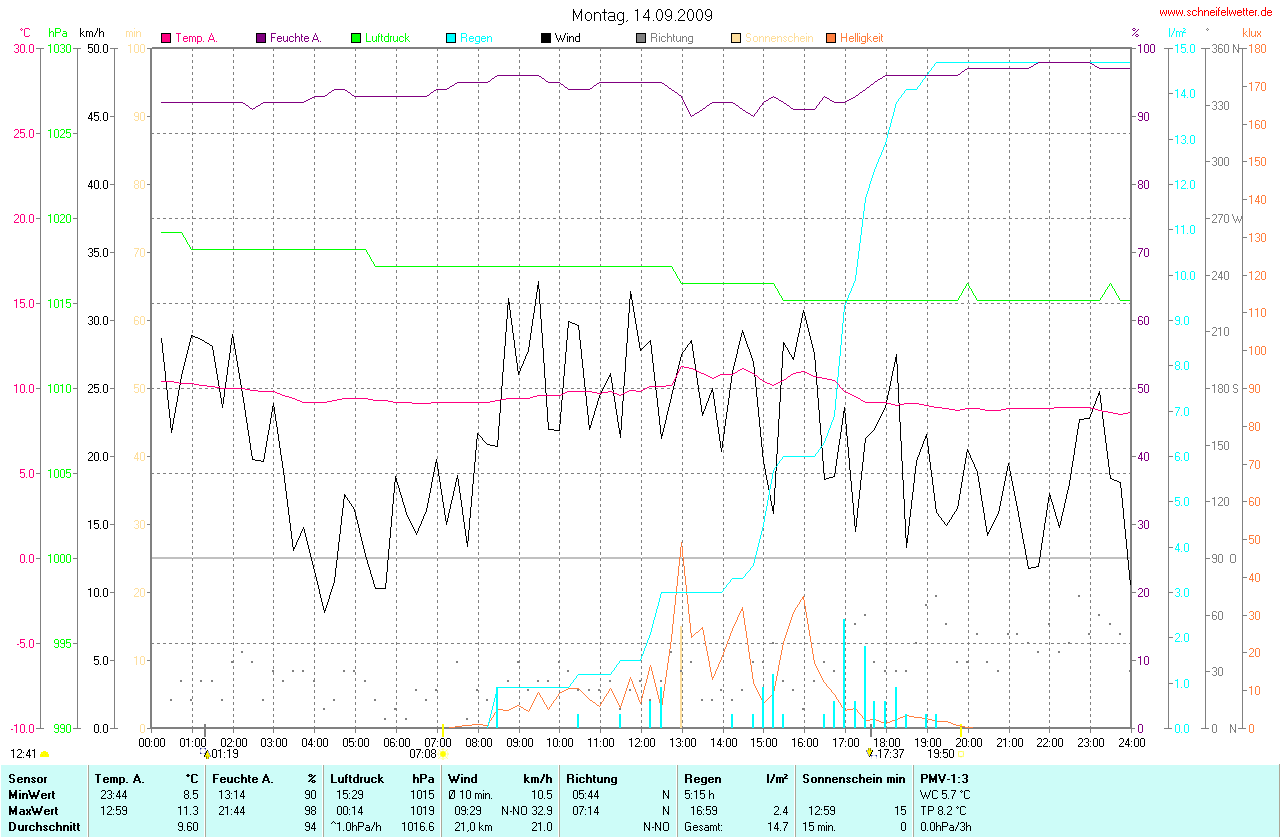
Task: Click the km/h axis unit label
Action: tap(93, 33)
